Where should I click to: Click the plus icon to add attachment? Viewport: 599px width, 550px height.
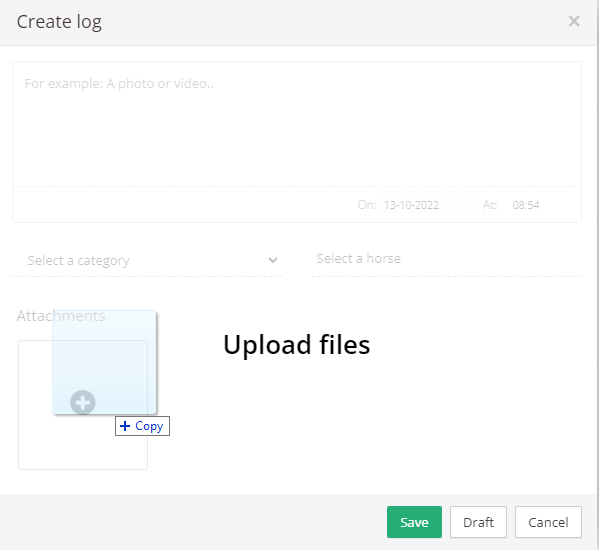[x=83, y=402]
